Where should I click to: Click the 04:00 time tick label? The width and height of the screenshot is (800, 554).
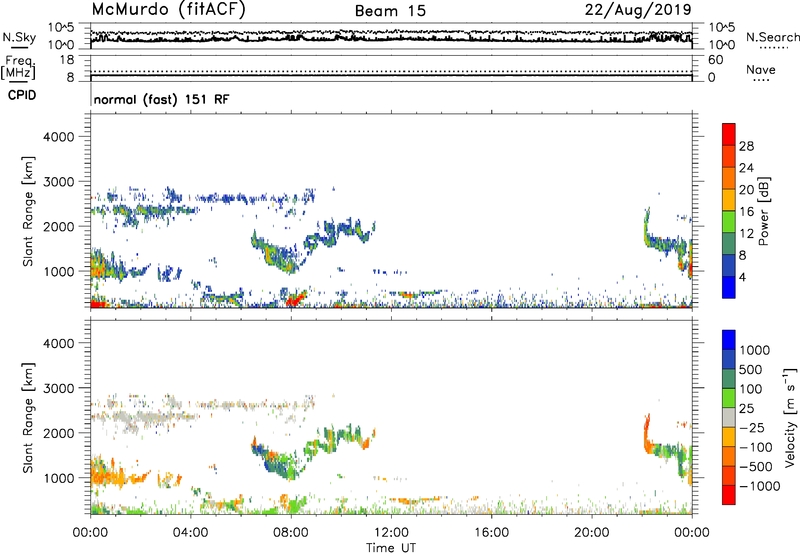pyautogui.click(x=190, y=533)
